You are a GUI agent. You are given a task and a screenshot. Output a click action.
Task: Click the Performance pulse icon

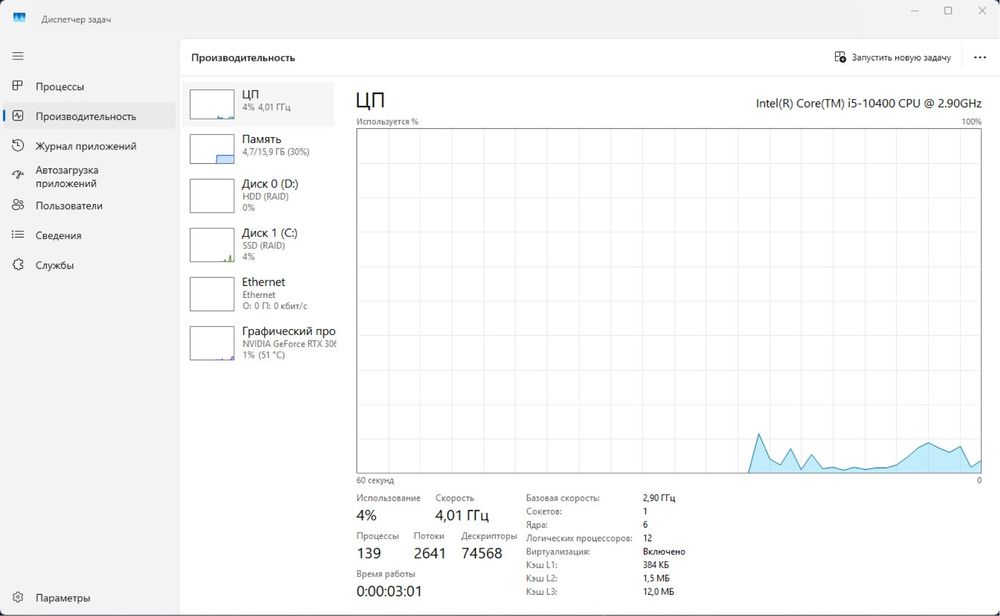pyautogui.click(x=18, y=116)
